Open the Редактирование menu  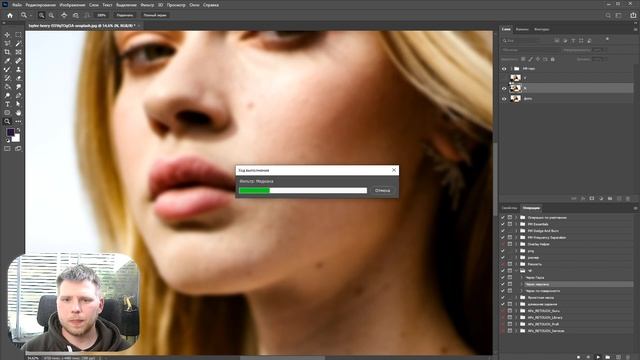41,5
